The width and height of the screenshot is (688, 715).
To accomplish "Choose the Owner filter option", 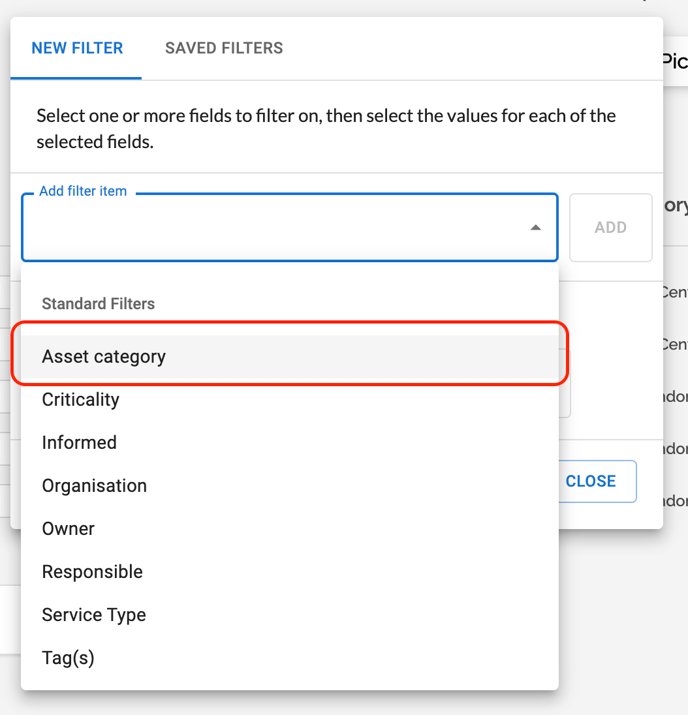I will [x=68, y=529].
